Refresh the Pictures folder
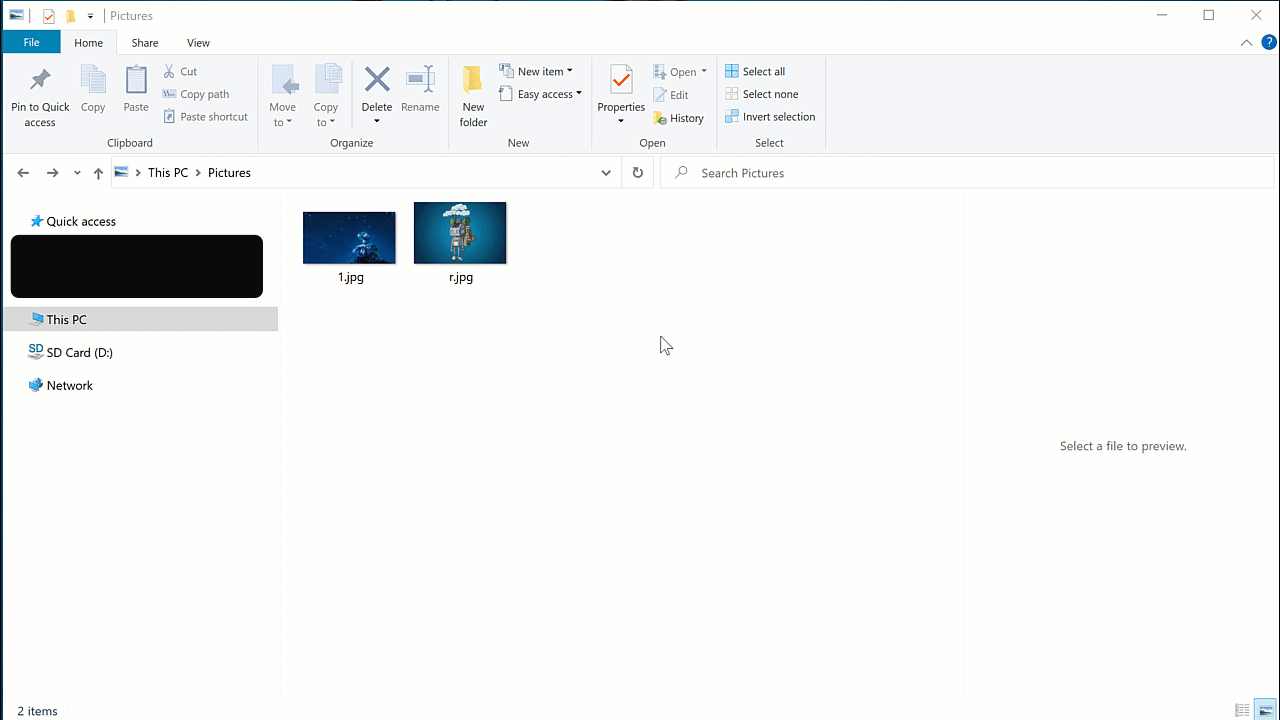The image size is (1280, 720). (638, 173)
